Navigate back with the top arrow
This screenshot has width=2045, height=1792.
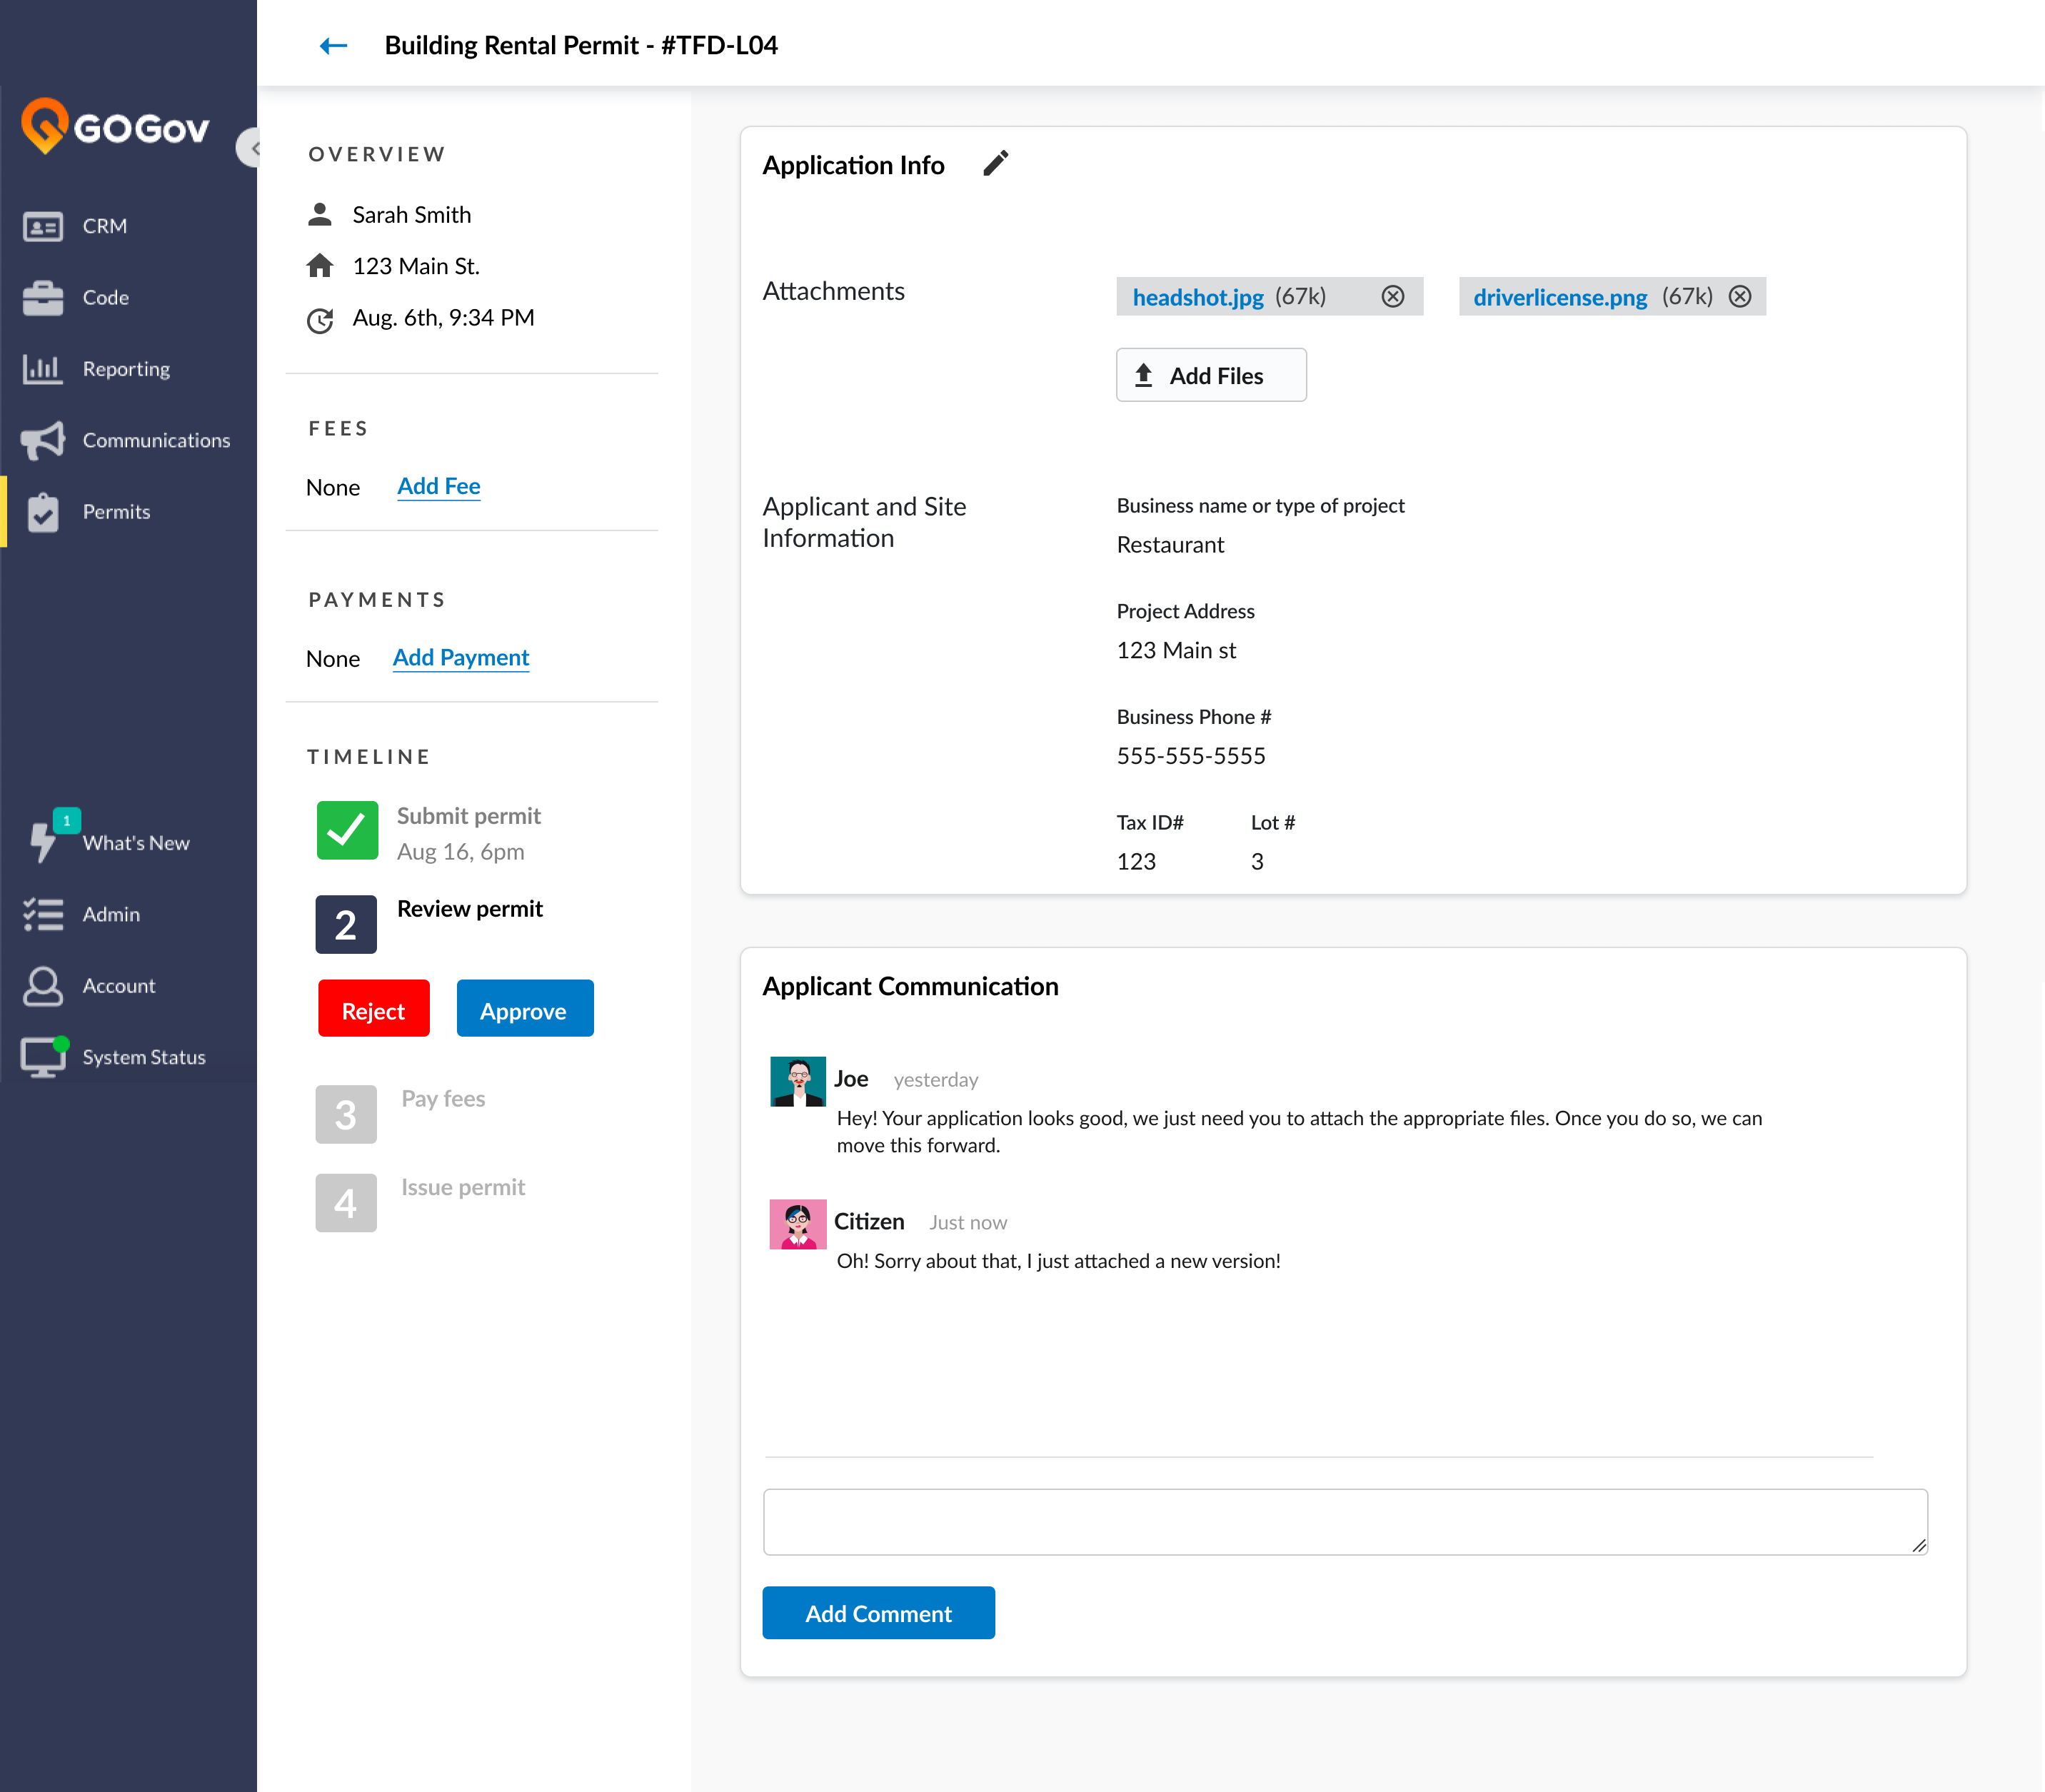tap(333, 45)
